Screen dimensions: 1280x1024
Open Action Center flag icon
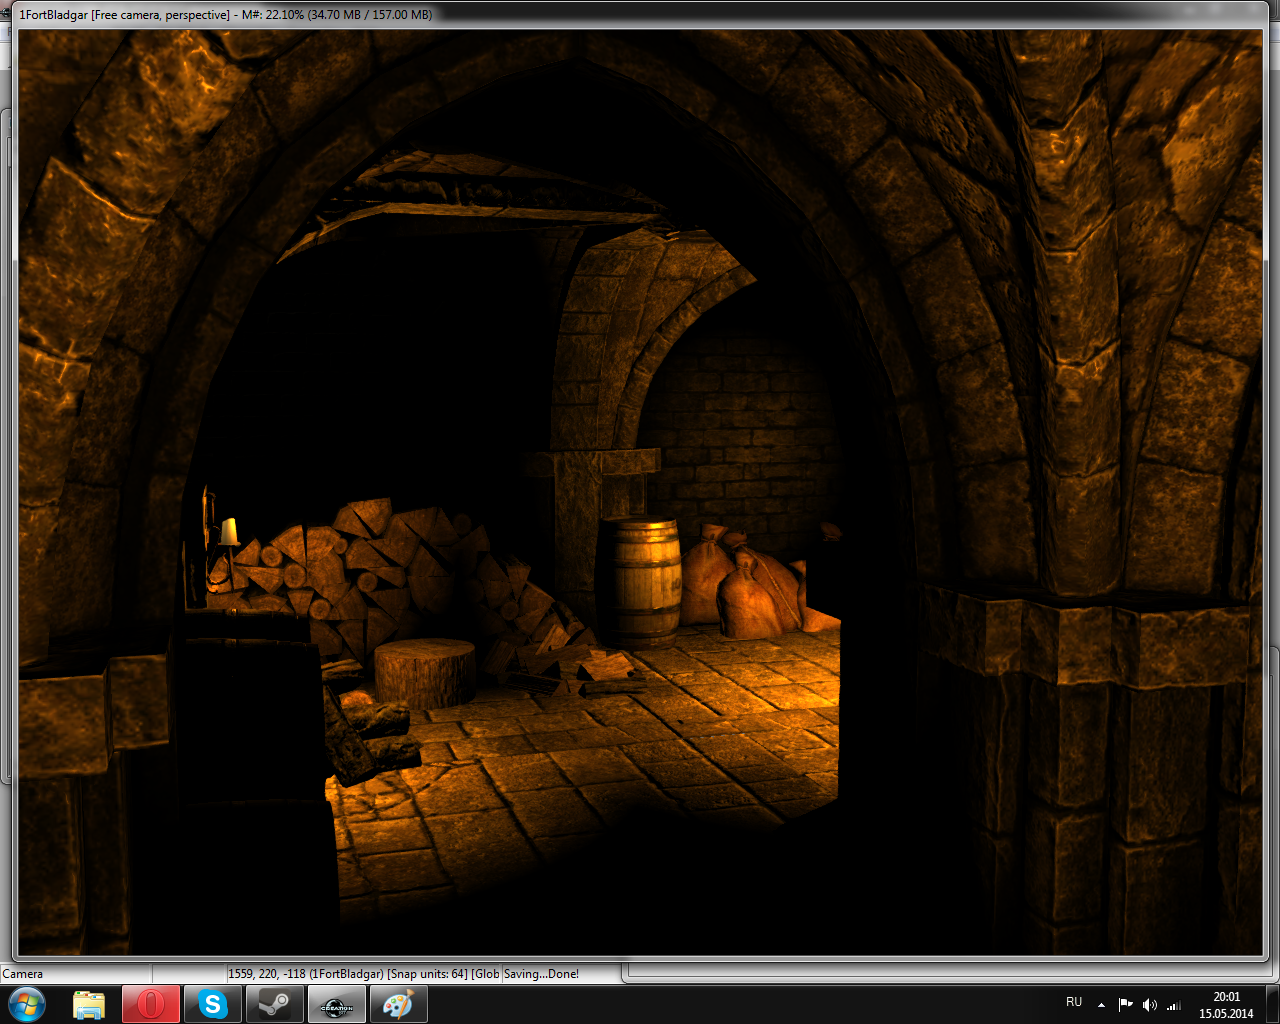click(x=1126, y=1005)
